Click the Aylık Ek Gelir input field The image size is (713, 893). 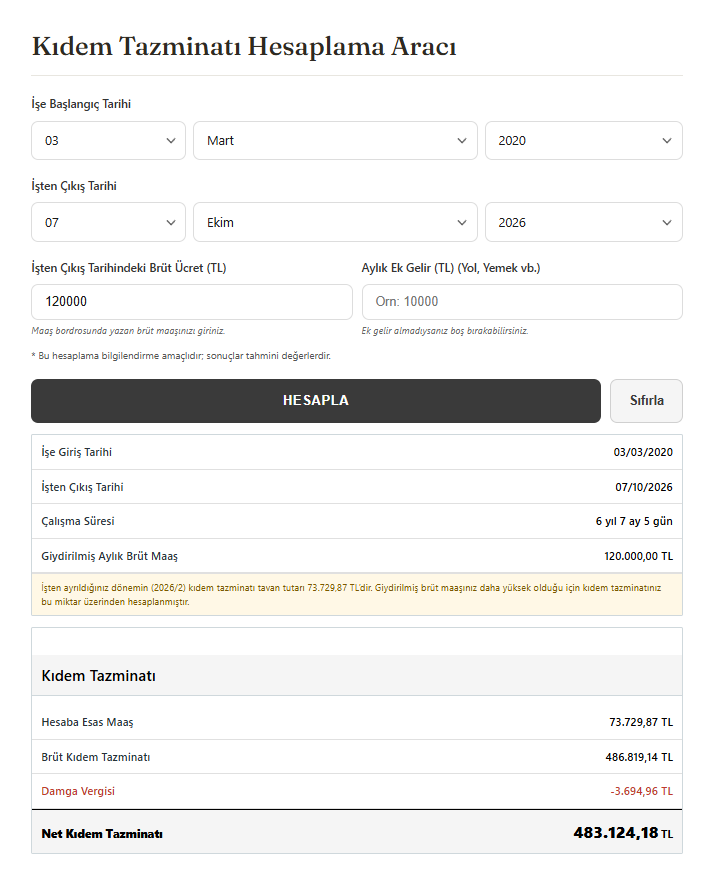pyautogui.click(x=522, y=302)
